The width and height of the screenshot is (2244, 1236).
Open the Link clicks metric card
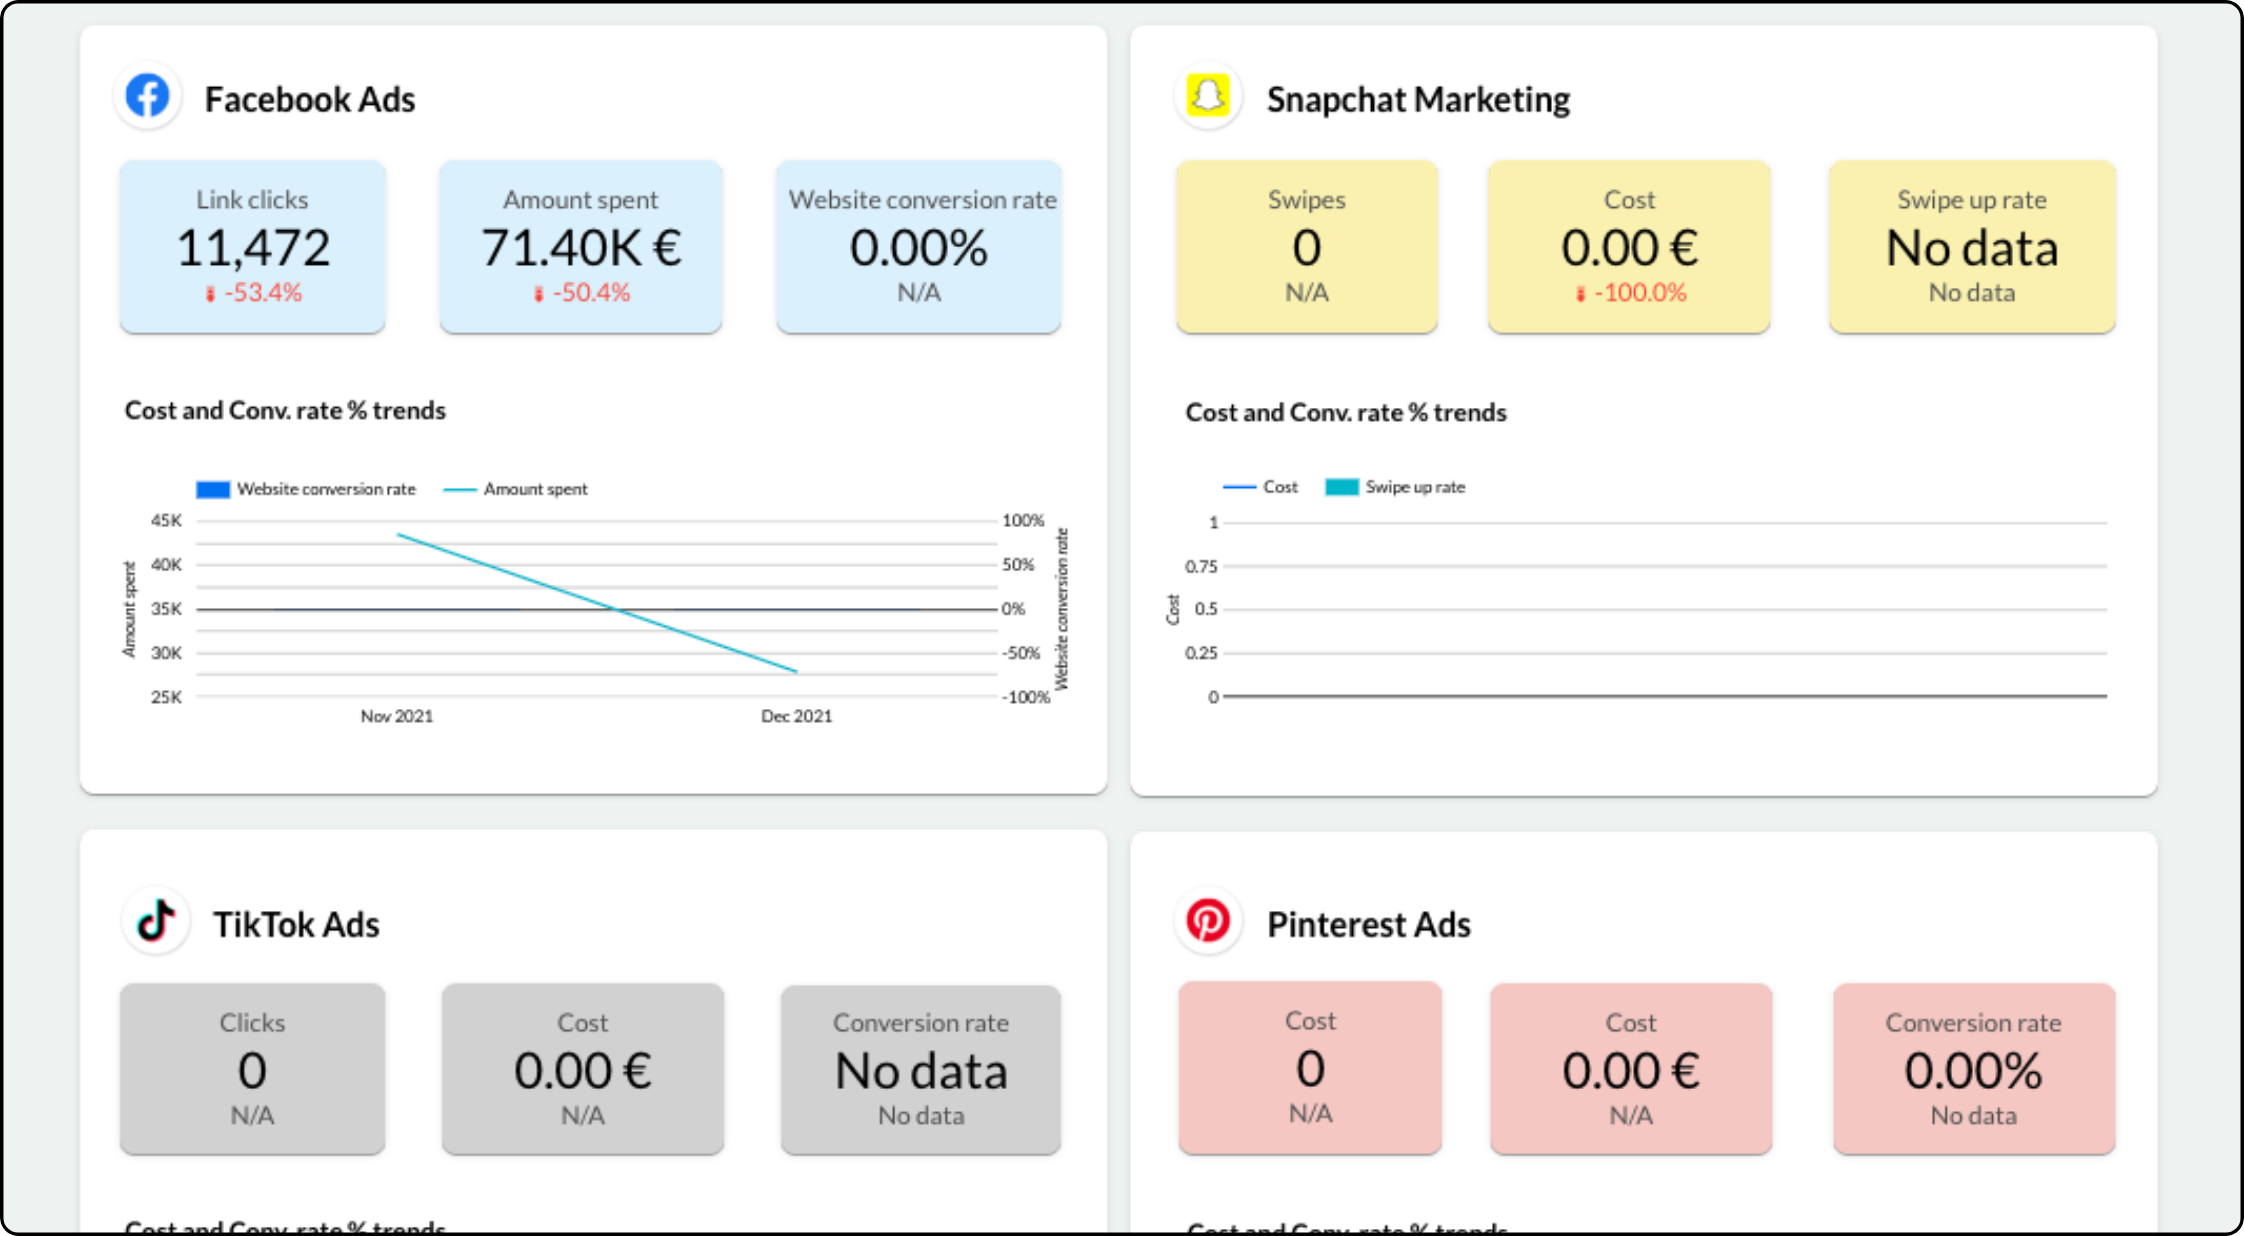(252, 246)
